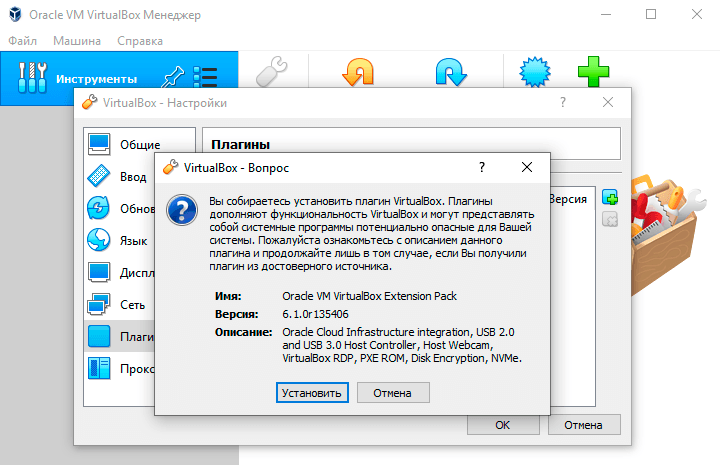Open the Справка menu
Viewport: 720px width, 465px height.
pyautogui.click(x=140, y=41)
